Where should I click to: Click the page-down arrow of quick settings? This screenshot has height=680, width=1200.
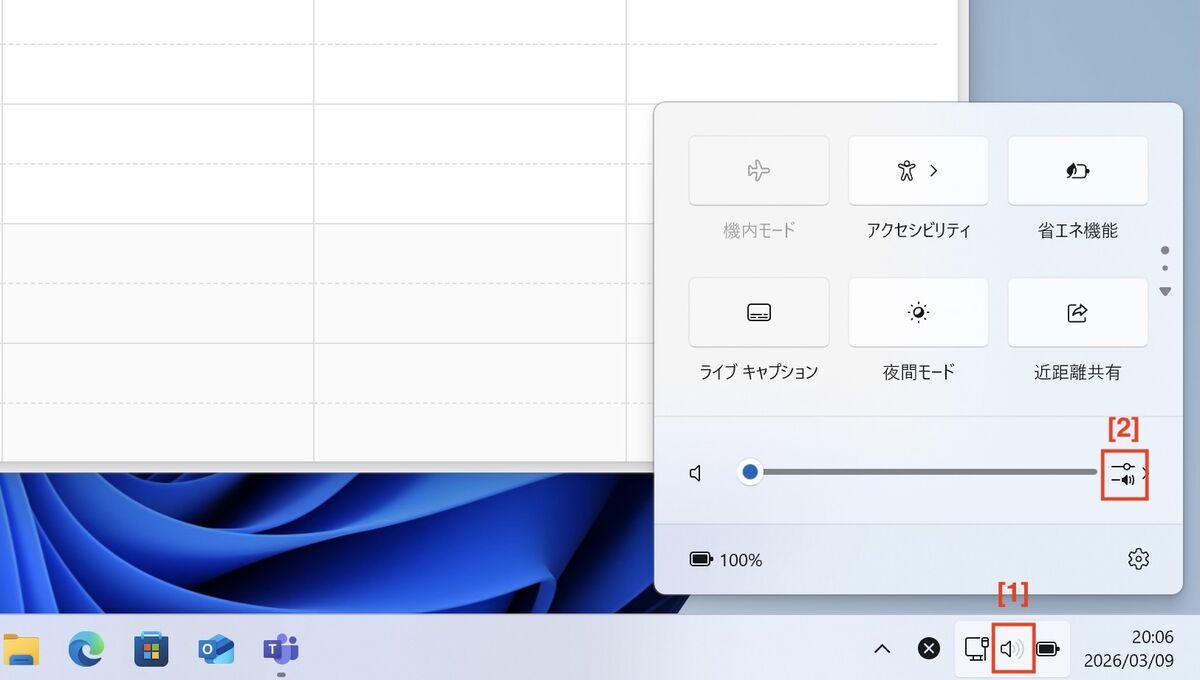click(1165, 291)
